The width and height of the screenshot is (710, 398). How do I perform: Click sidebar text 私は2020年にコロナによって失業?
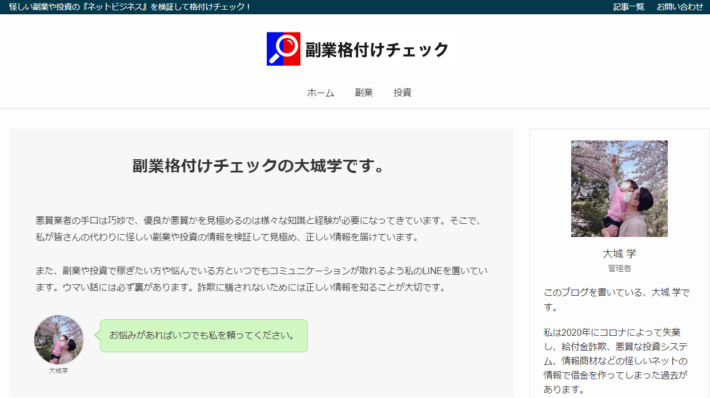pos(616,360)
